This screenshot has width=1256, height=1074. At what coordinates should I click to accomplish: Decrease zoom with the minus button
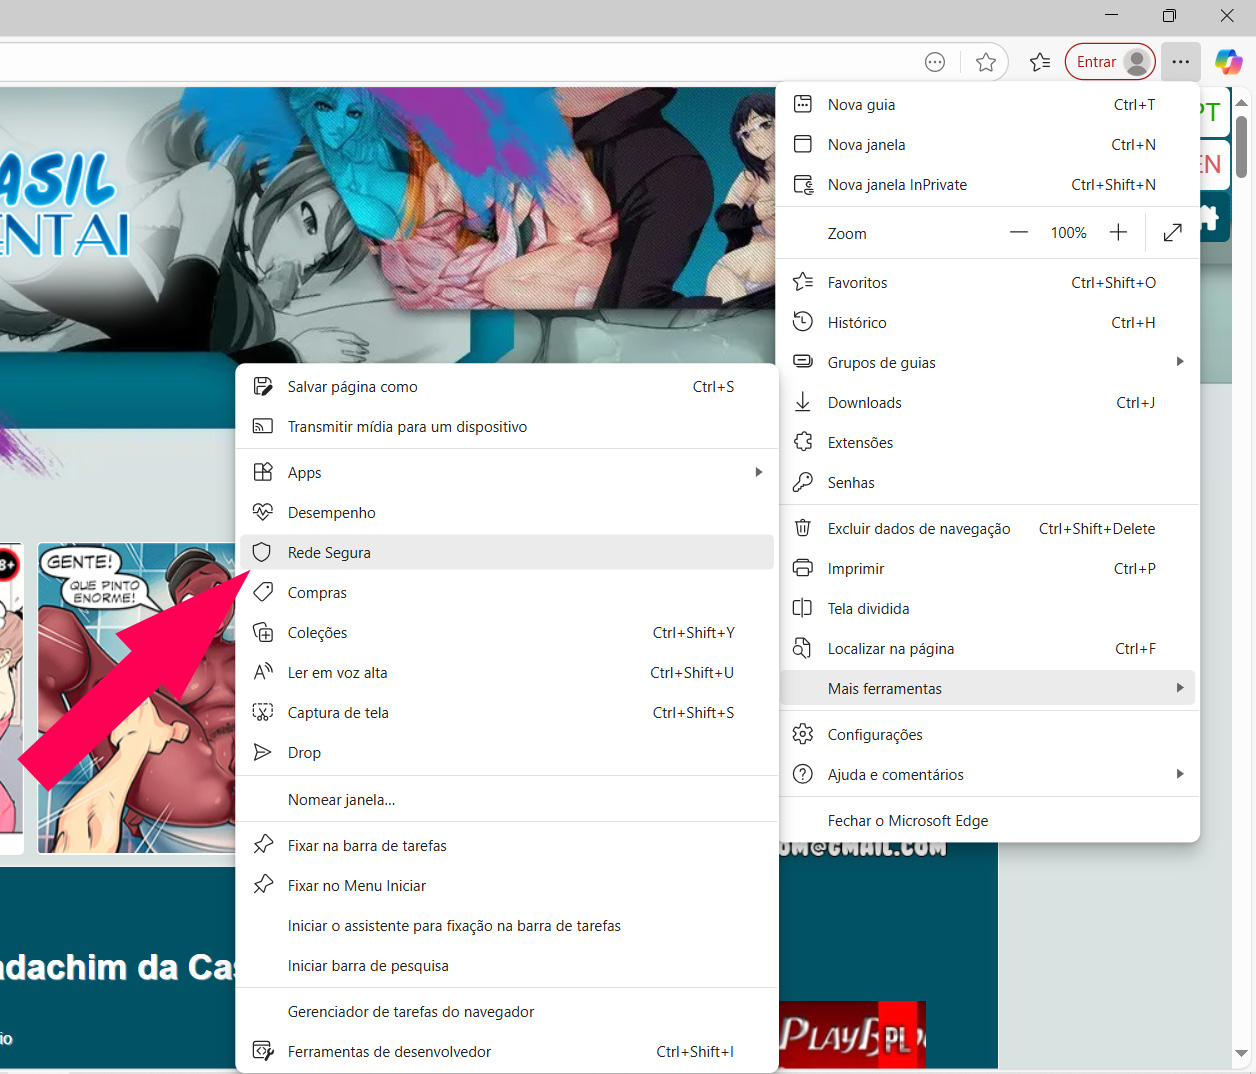point(1018,233)
